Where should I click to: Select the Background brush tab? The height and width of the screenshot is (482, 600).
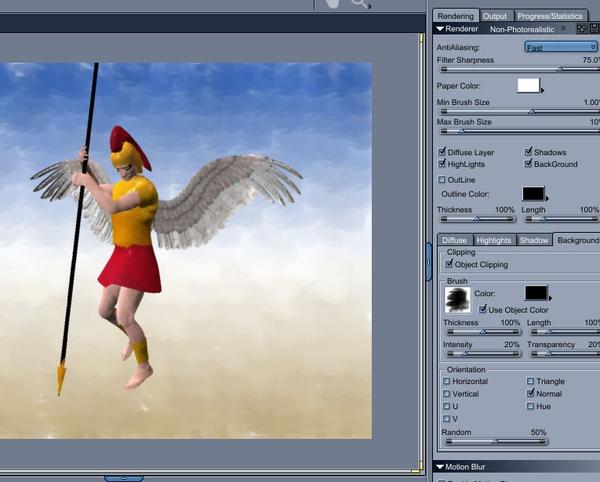tap(577, 240)
